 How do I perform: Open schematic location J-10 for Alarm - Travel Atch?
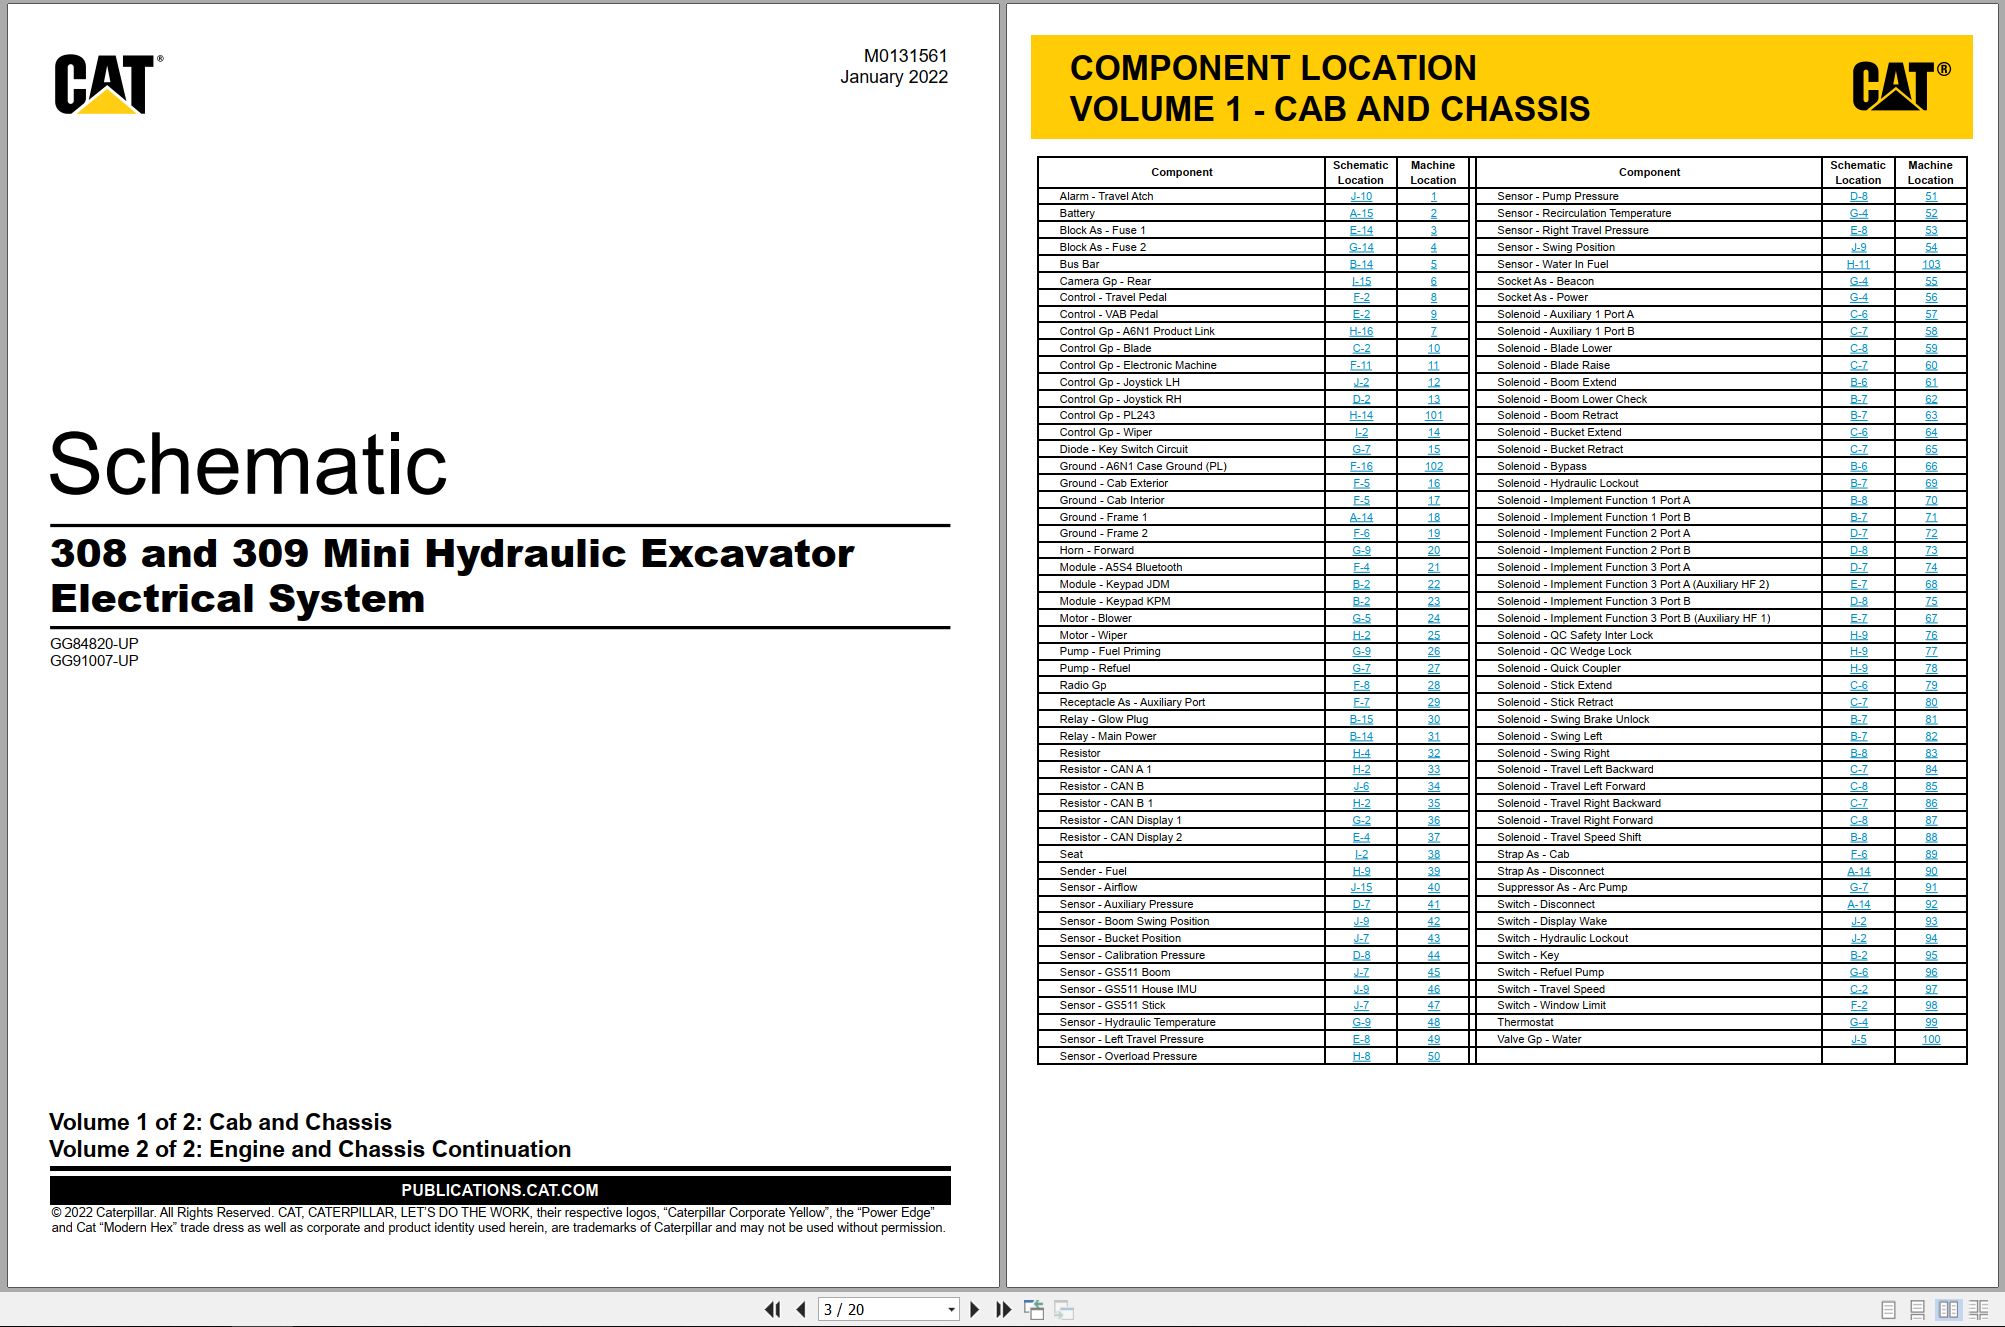point(1361,196)
